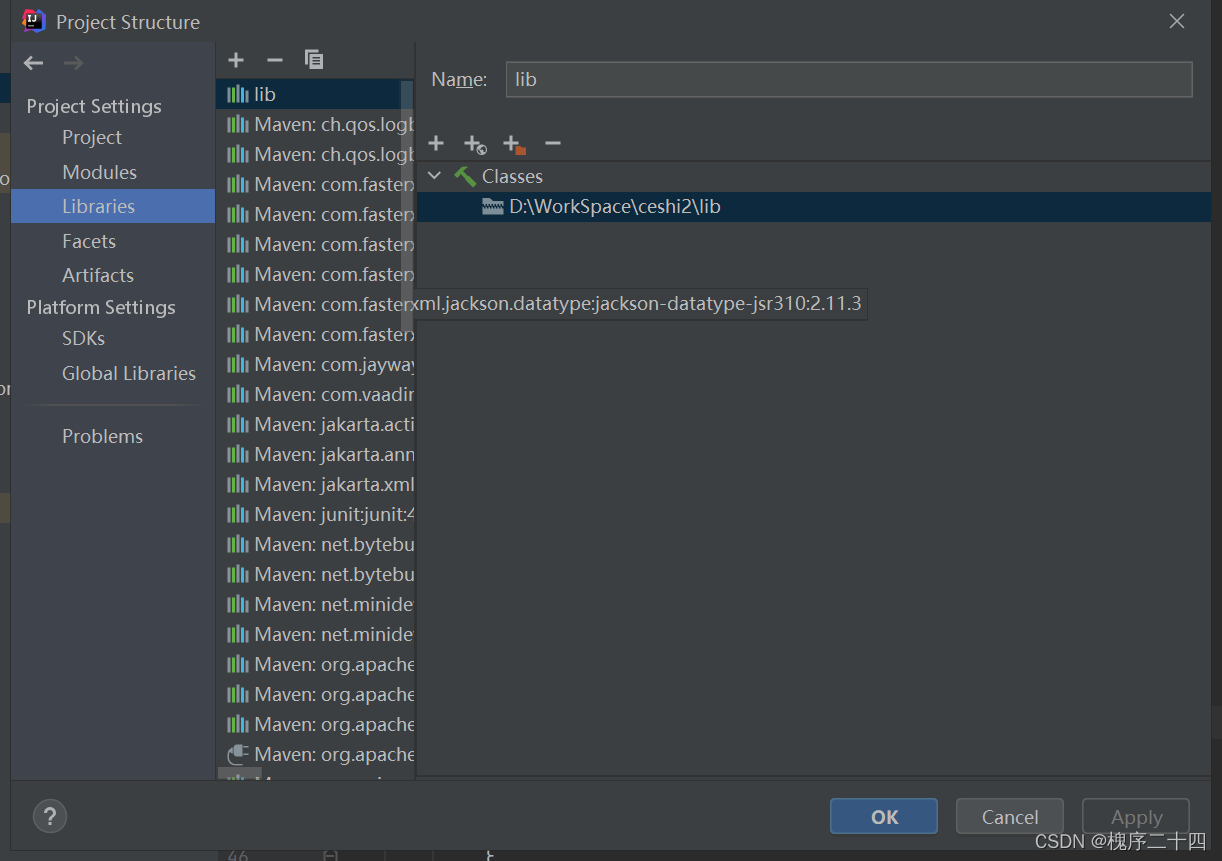Click the Platform Settings section heading
The image size is (1222, 861).
(x=101, y=307)
